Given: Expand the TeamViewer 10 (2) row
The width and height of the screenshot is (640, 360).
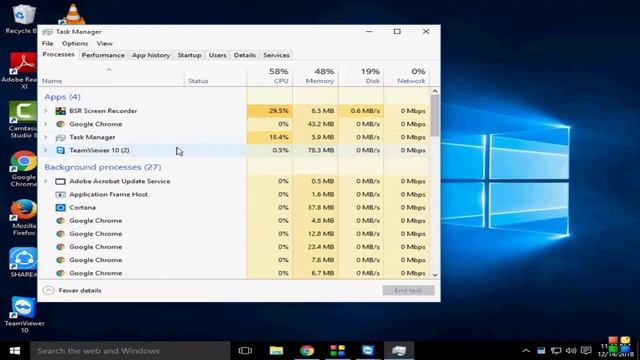Looking at the screenshot, I should point(46,150).
